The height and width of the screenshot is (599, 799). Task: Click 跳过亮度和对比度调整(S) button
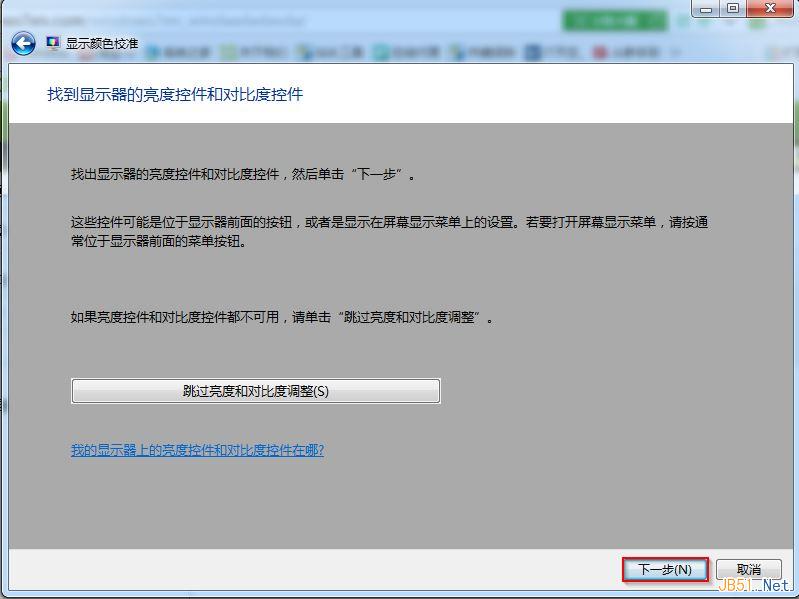click(x=256, y=391)
